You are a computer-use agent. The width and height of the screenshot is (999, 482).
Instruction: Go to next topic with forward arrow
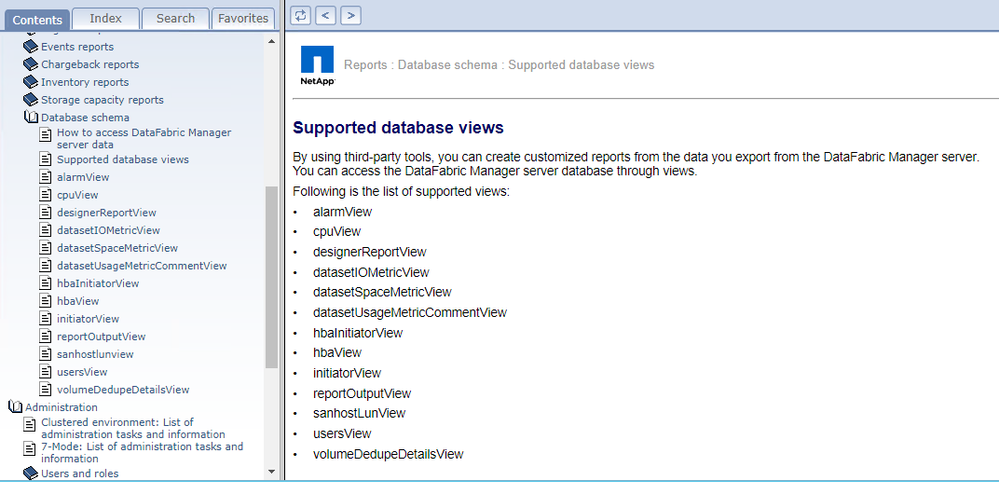pyautogui.click(x=351, y=15)
